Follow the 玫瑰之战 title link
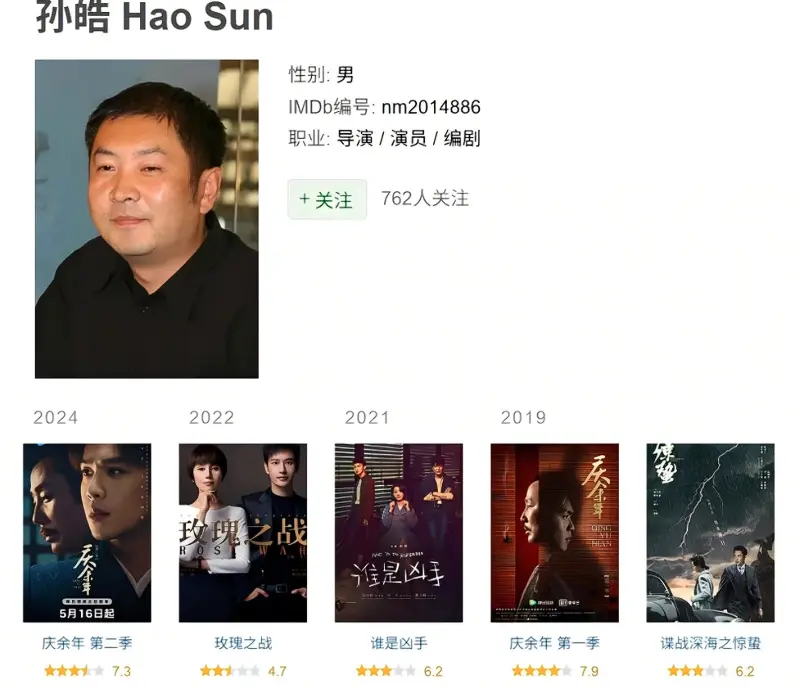Image resolution: width=793 pixels, height=688 pixels. pos(243,643)
